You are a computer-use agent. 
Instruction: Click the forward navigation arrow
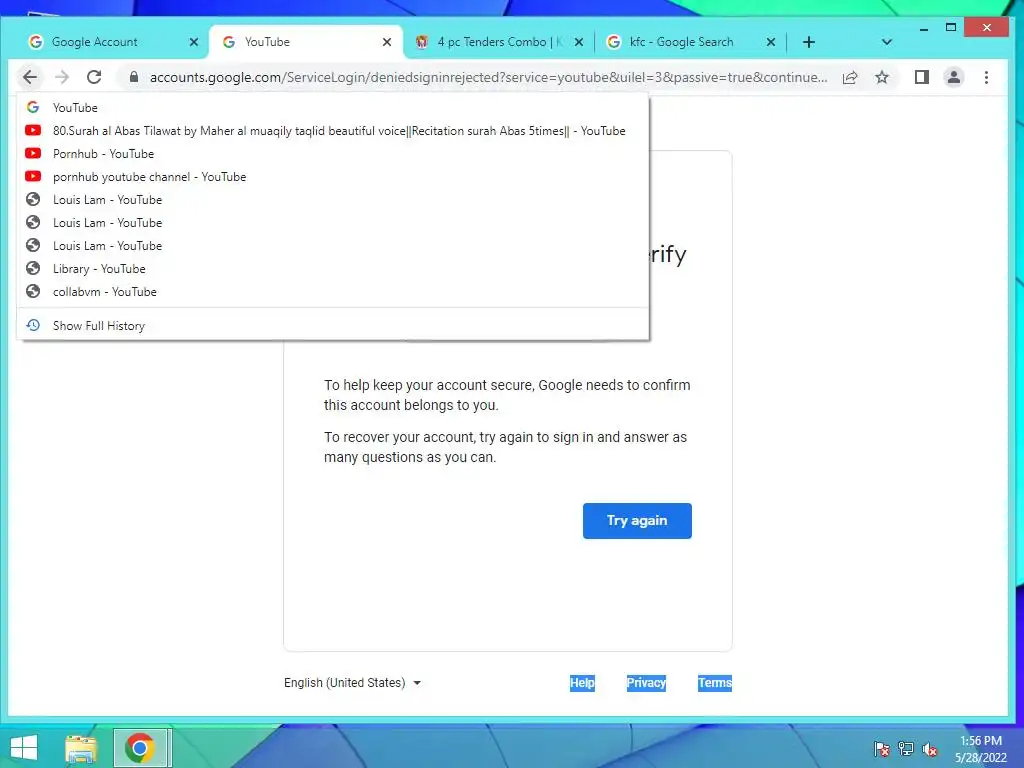pyautogui.click(x=62, y=77)
